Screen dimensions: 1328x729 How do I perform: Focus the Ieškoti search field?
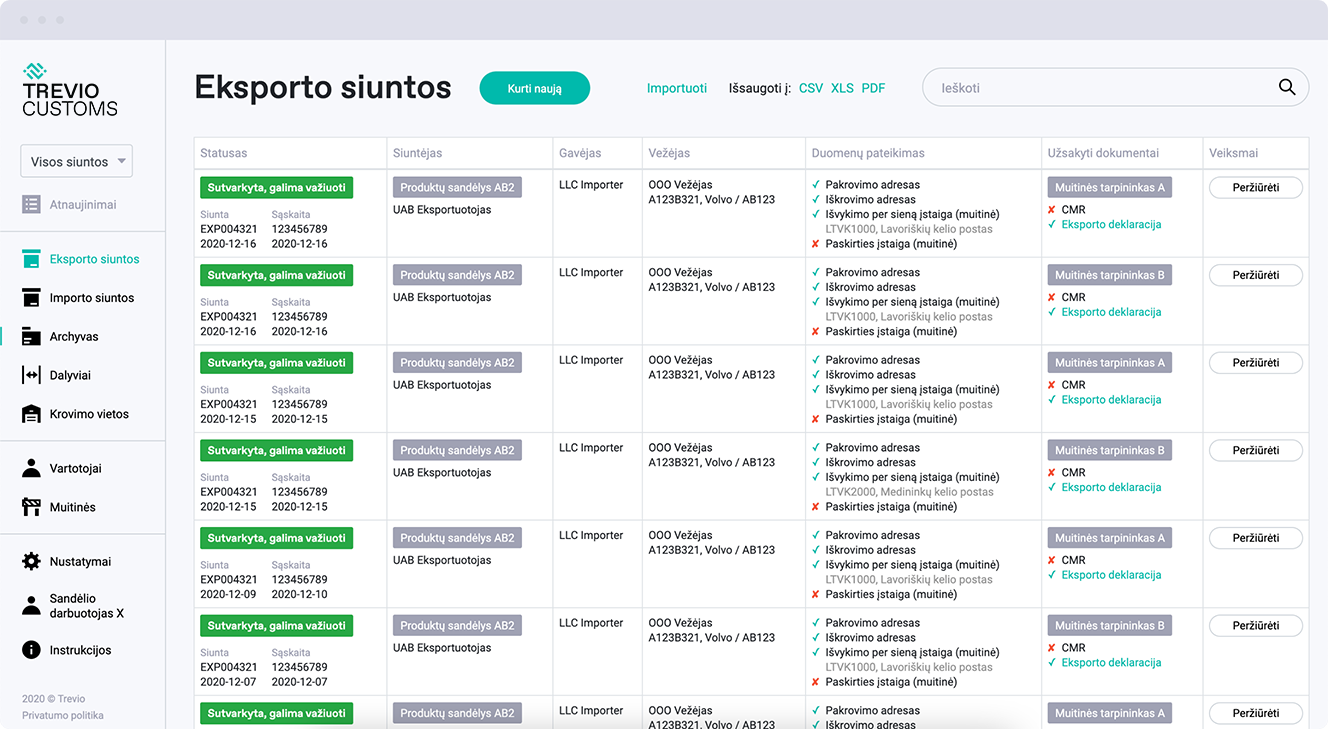tap(1115, 88)
